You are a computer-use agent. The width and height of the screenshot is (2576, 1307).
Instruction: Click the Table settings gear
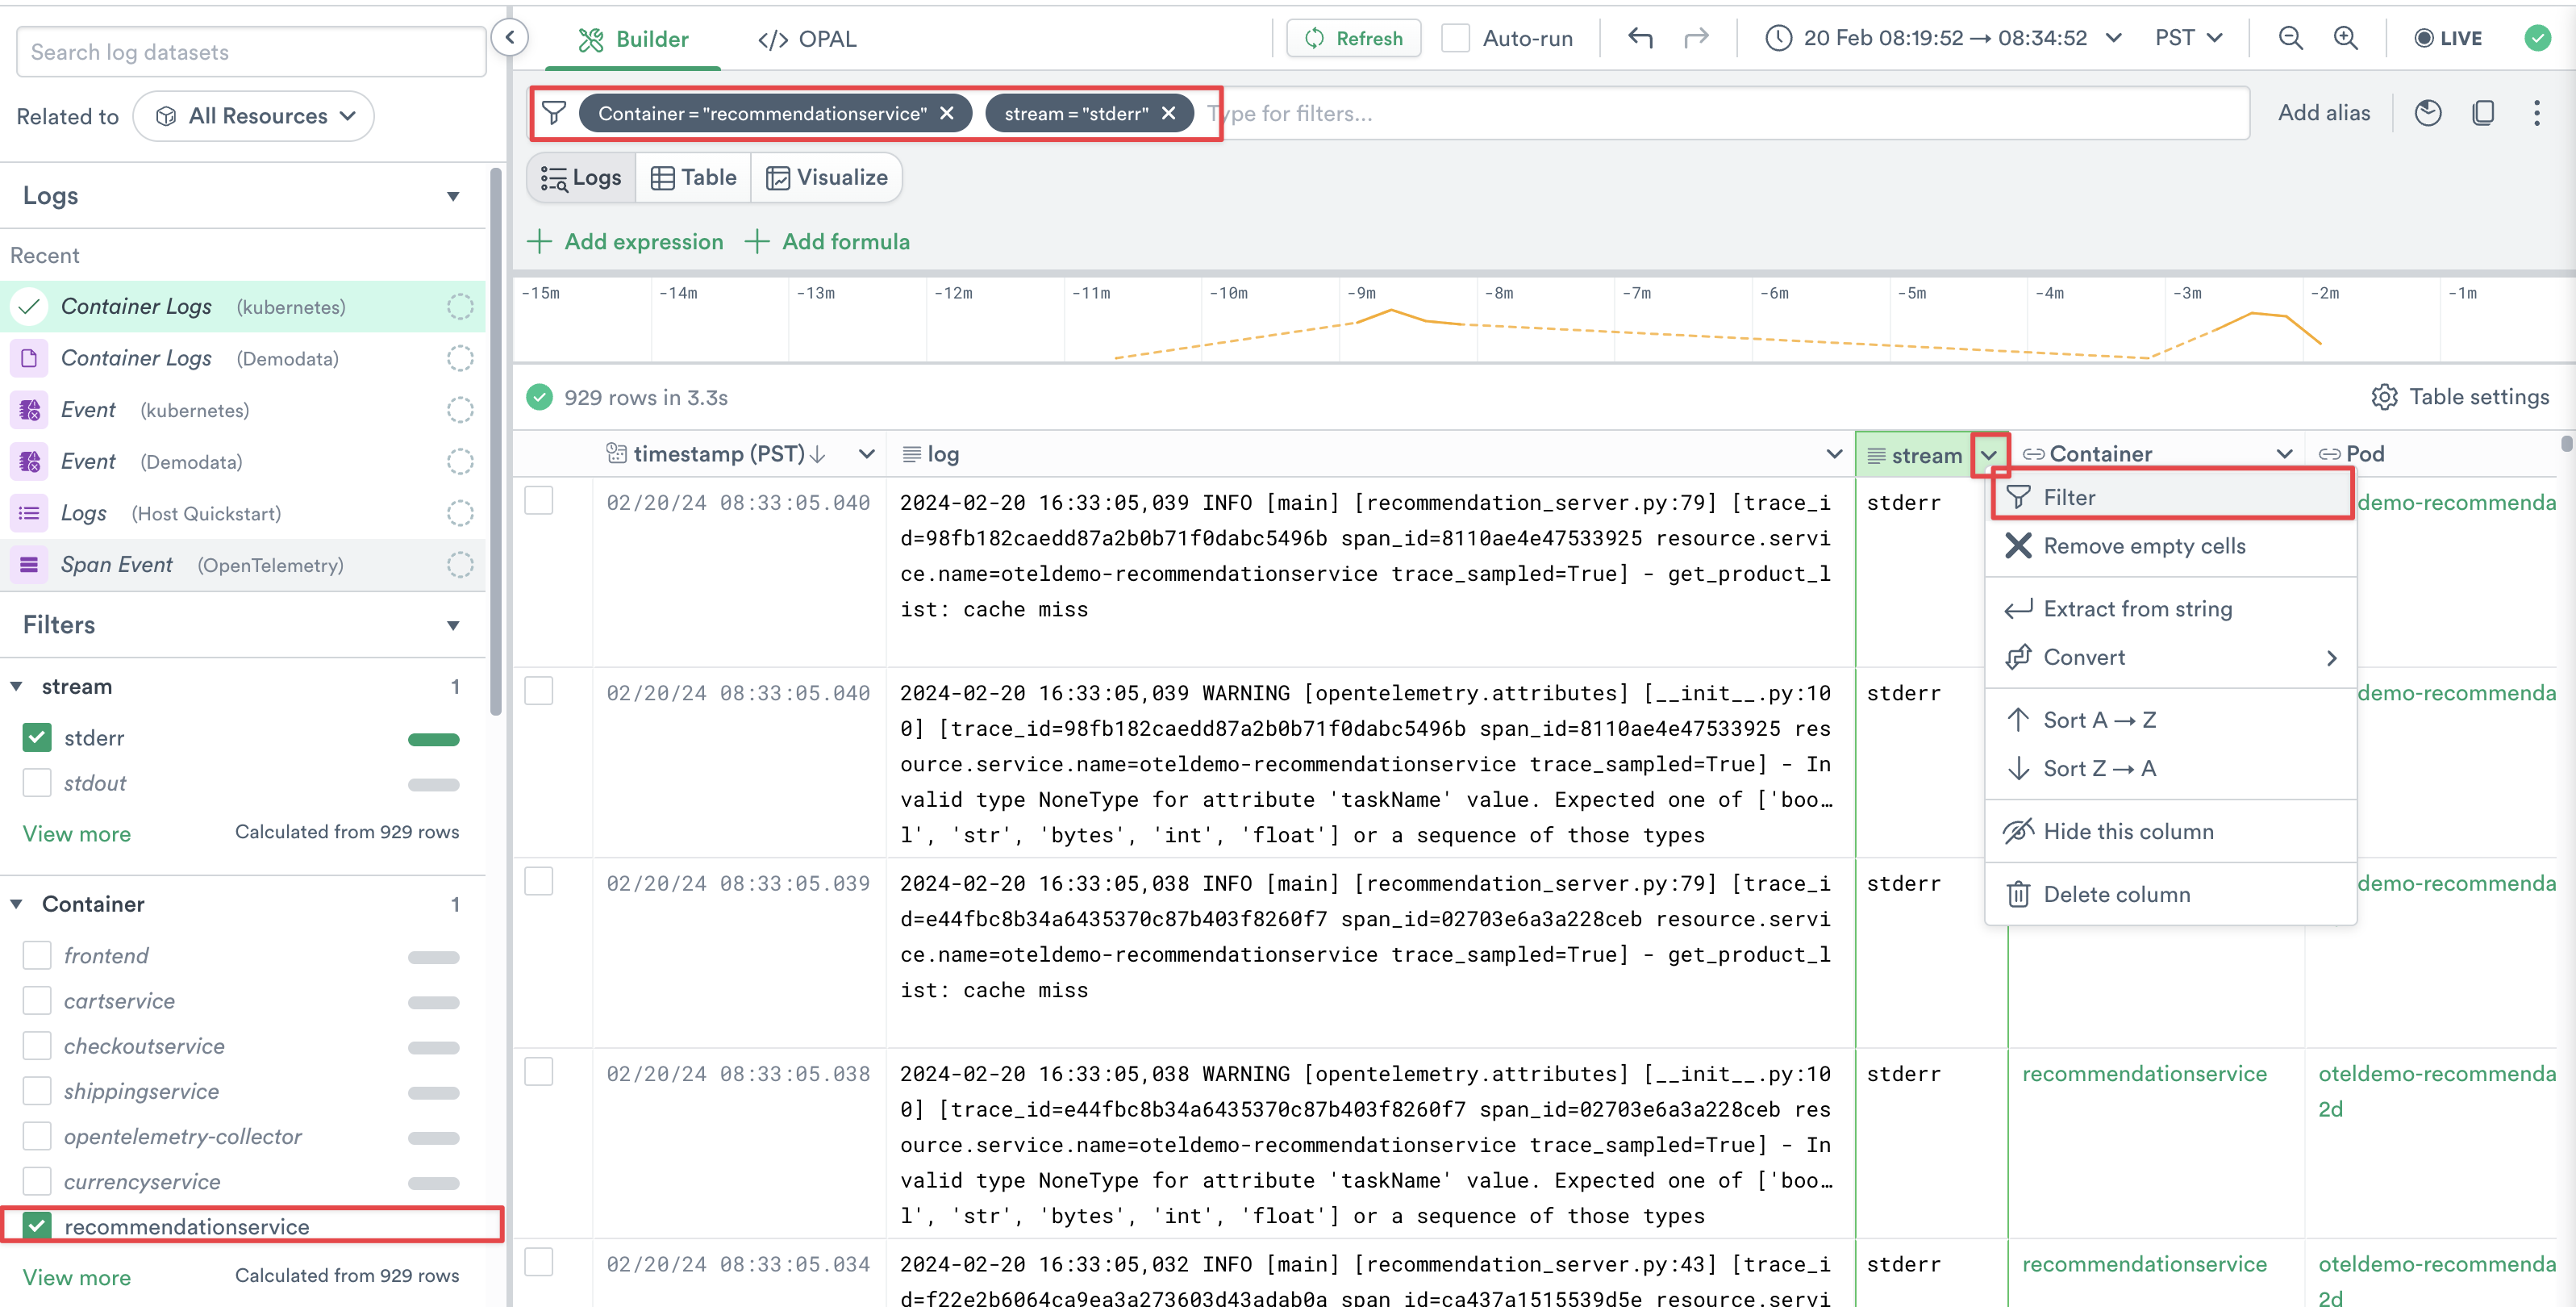pos(2384,397)
